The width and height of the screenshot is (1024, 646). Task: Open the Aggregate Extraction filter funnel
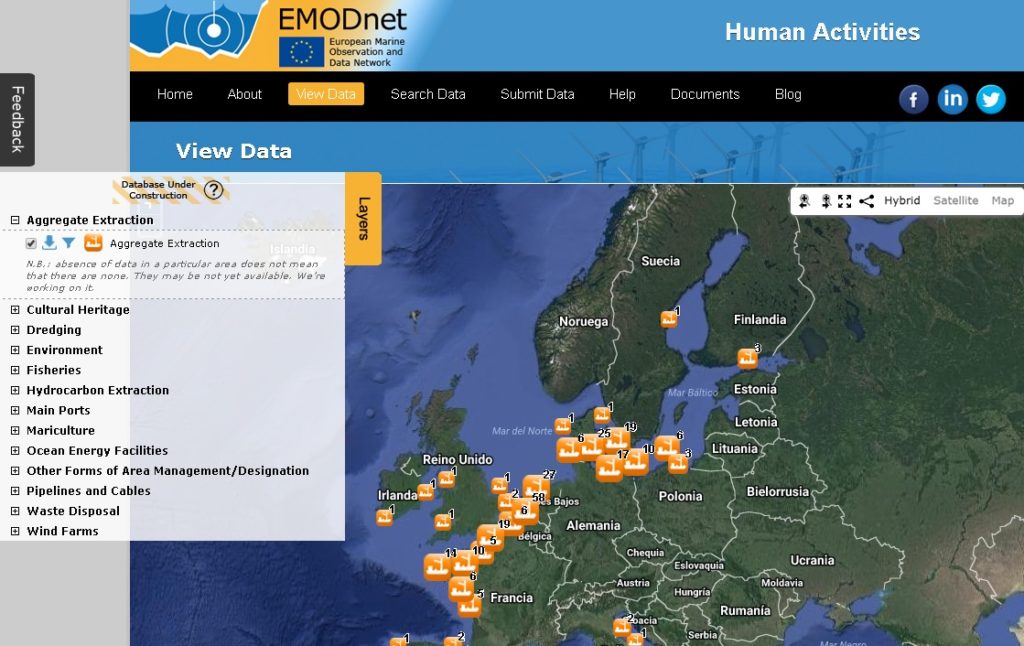tap(67, 244)
